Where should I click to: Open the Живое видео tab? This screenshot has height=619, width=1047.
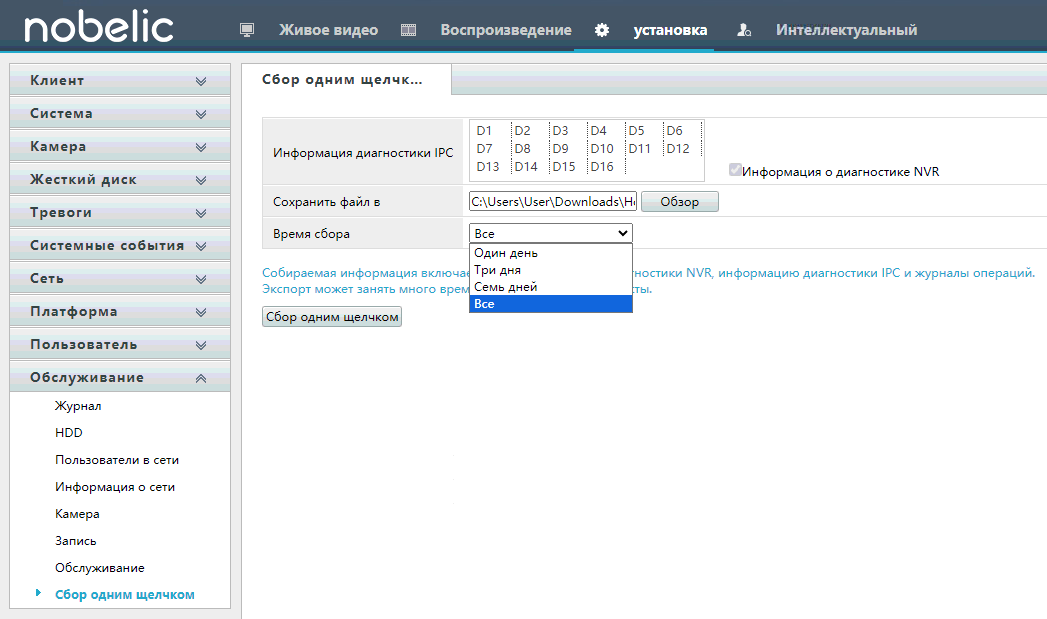click(x=329, y=30)
